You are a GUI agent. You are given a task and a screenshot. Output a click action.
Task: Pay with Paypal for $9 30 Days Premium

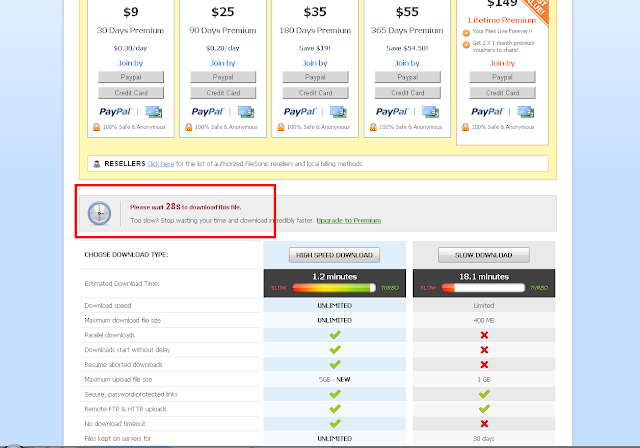coord(131,77)
